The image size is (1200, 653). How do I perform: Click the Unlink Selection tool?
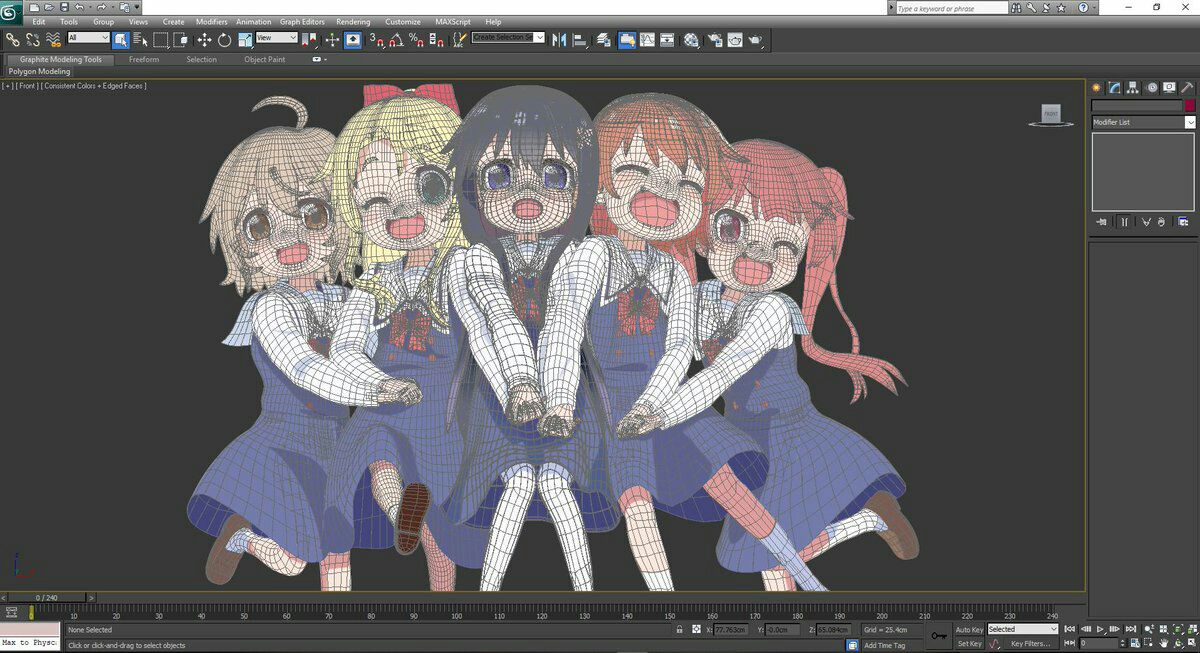coord(33,40)
